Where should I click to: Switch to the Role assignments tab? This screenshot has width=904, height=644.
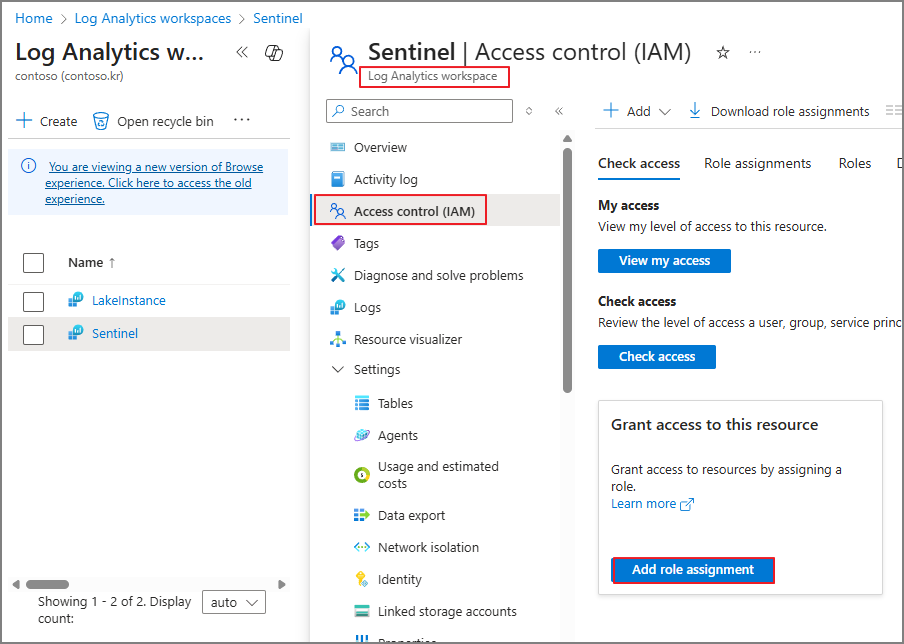click(758, 164)
